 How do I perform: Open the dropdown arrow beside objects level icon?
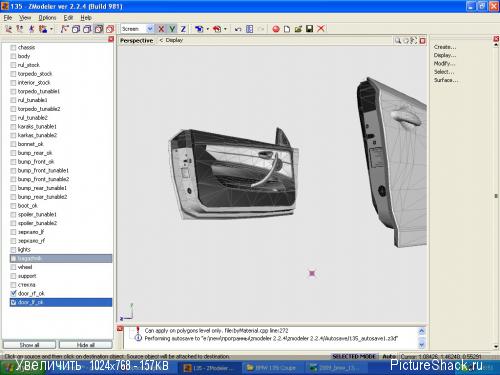pos(51,29)
